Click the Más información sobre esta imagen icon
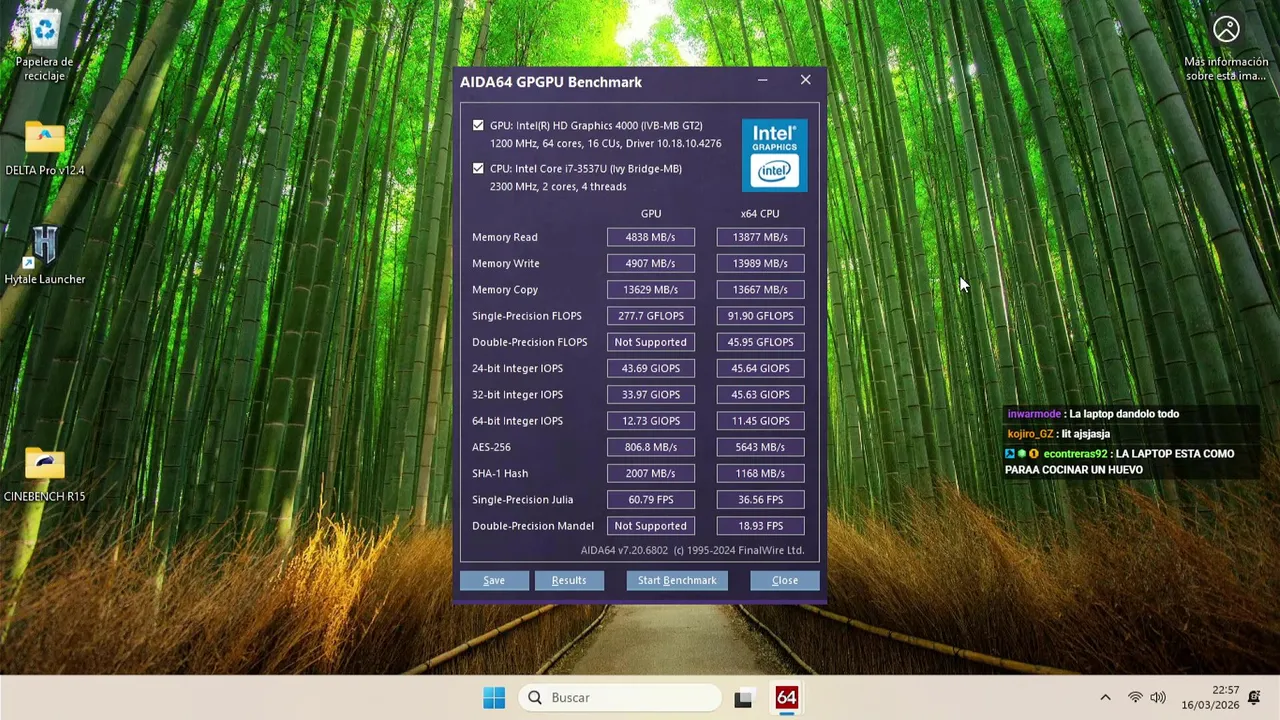Viewport: 1280px width, 720px height. point(1226,48)
